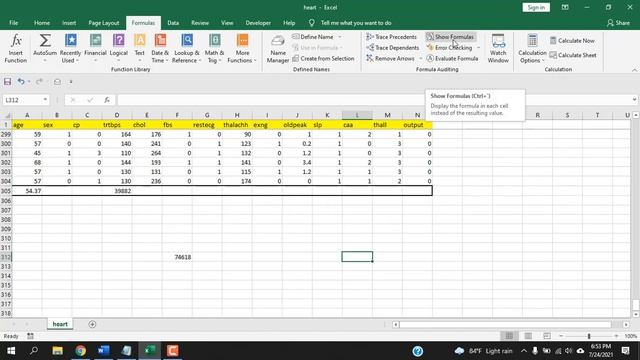Click Calculate Now
The height and width of the screenshot is (360, 640).
click(x=572, y=40)
